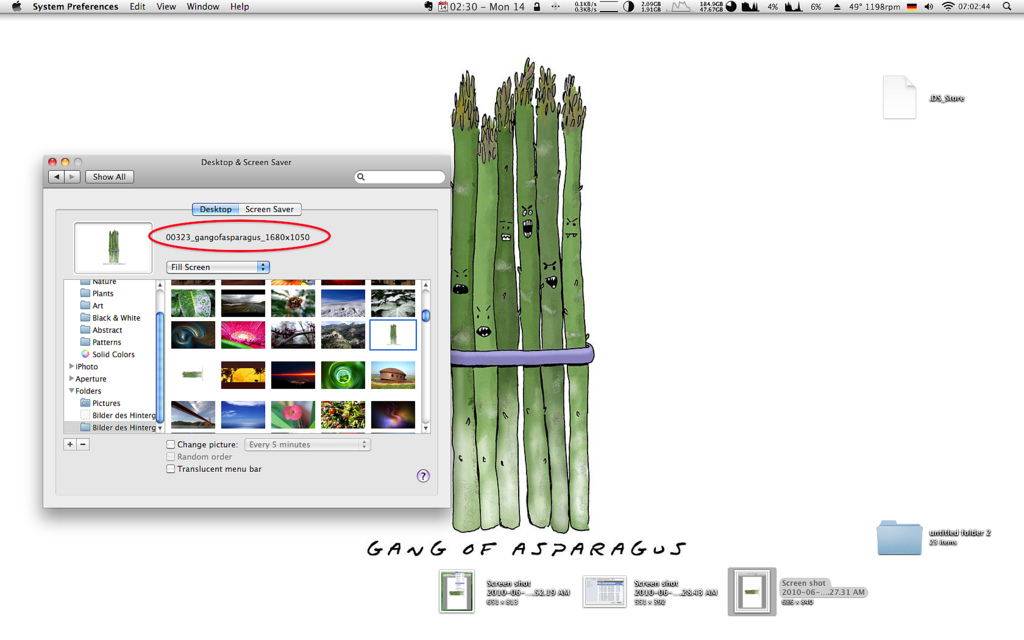Click the current wallpaper preview well
The image size is (1024, 640).
click(113, 248)
